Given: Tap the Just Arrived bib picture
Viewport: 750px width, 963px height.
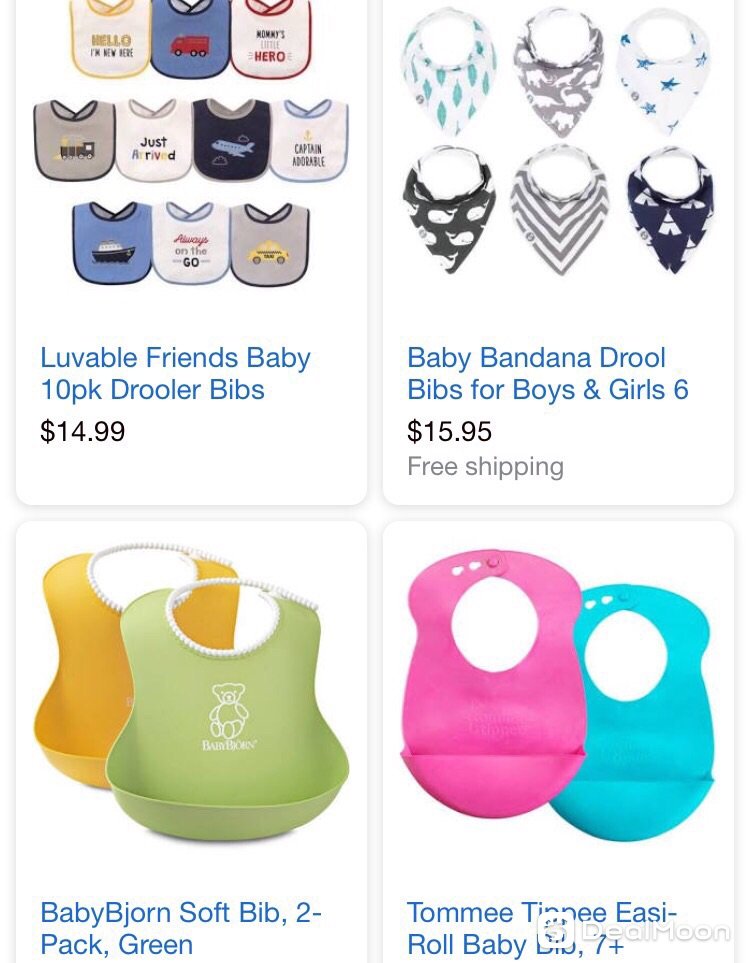Looking at the screenshot, I should (x=154, y=141).
